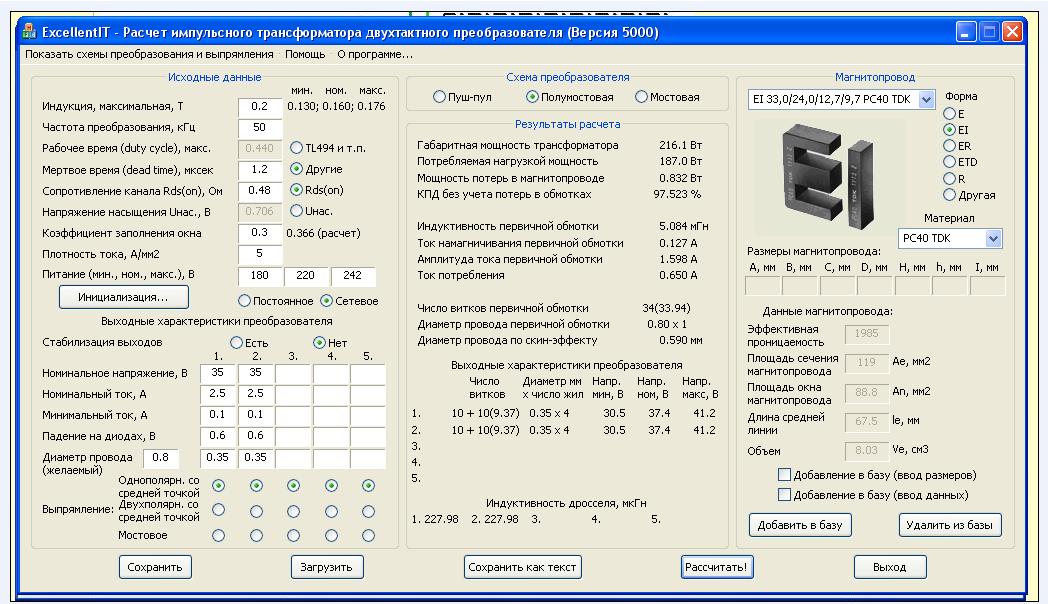
Task: Open the core model dropdown EI 33,0/24,0
Action: tap(925, 99)
